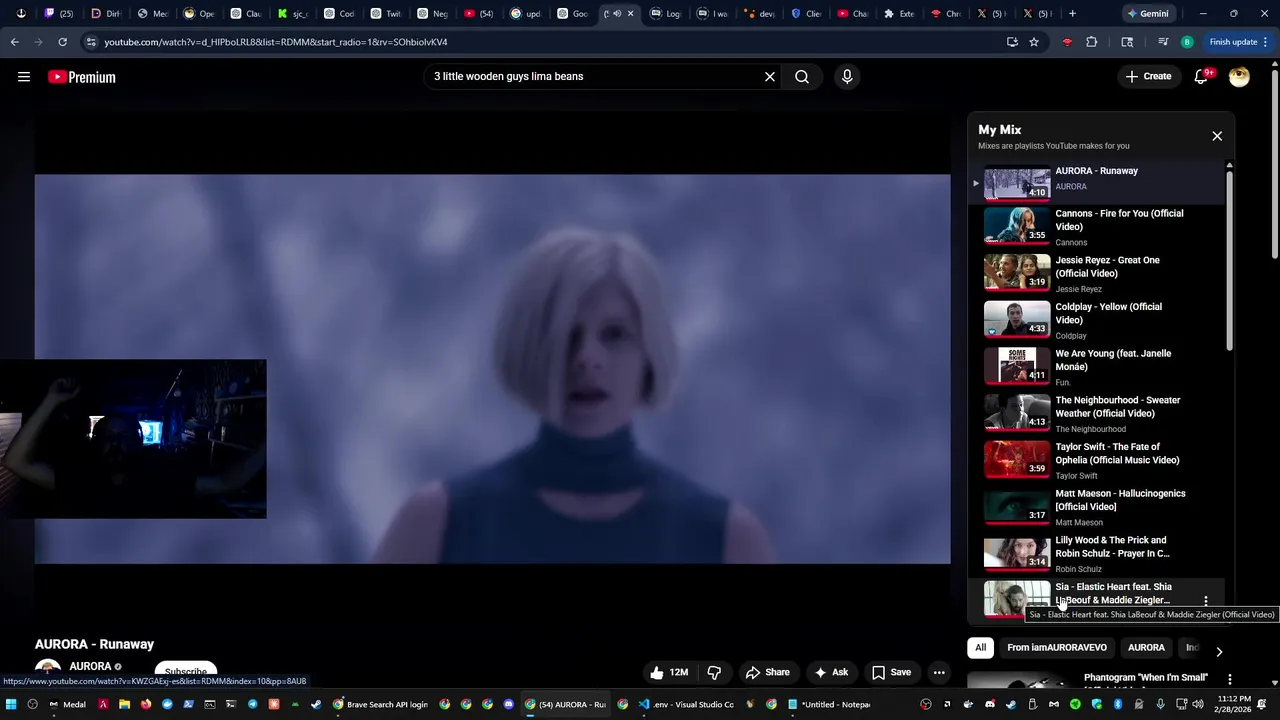The height and width of the screenshot is (720, 1280).
Task: Select the Coldplay - Yellow video title
Action: click(x=1108, y=313)
